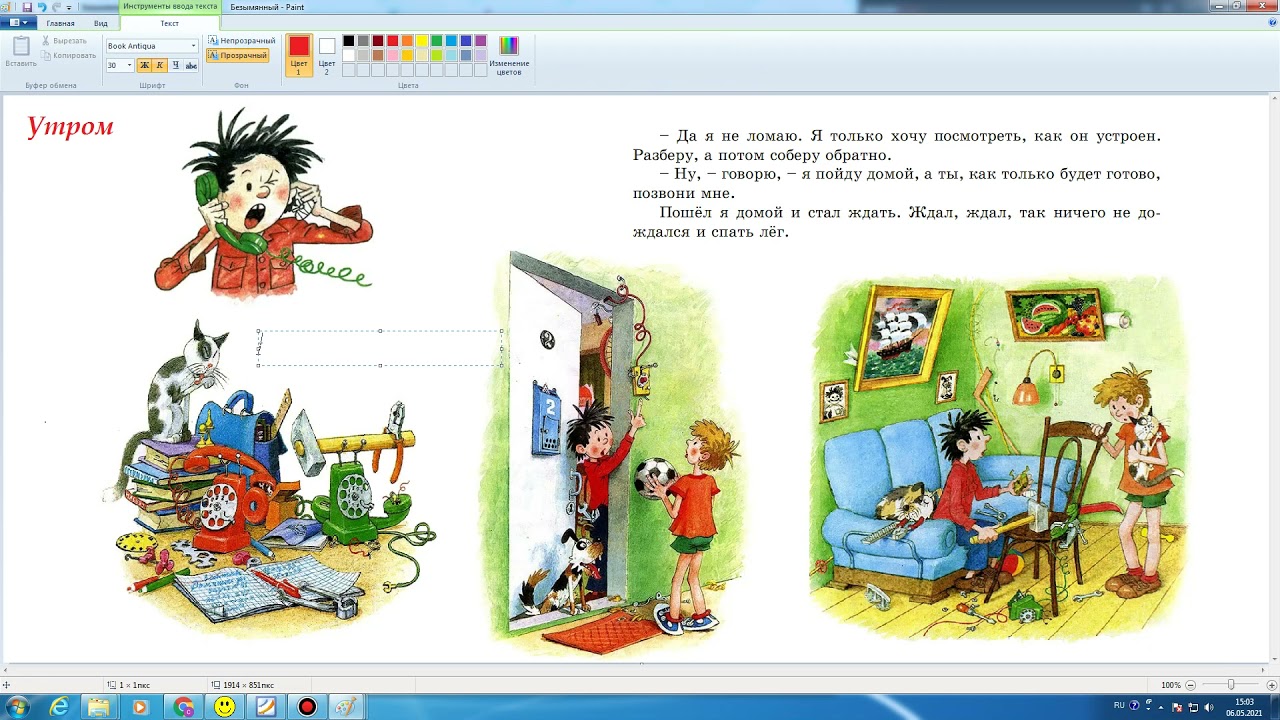The height and width of the screenshot is (720, 1280).
Task: Click the 1 × 1пкс selection size text
Action: coord(135,685)
